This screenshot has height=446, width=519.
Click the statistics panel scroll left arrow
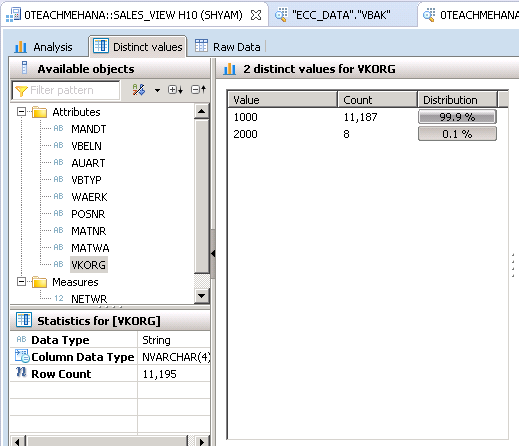[18, 441]
